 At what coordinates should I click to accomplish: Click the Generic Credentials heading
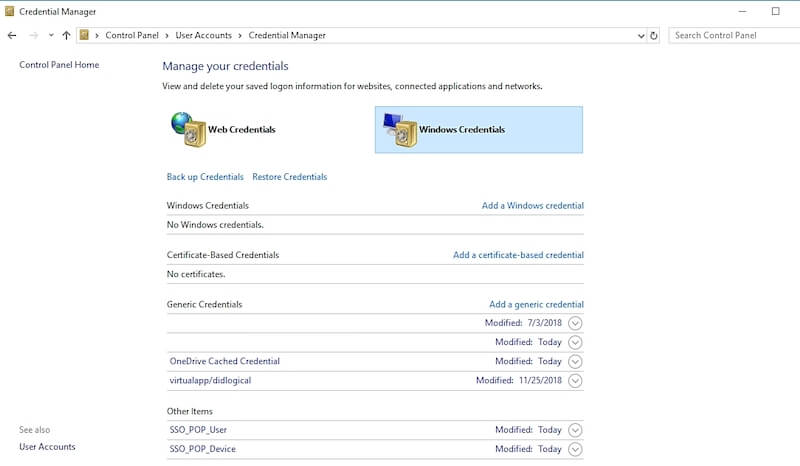[205, 304]
